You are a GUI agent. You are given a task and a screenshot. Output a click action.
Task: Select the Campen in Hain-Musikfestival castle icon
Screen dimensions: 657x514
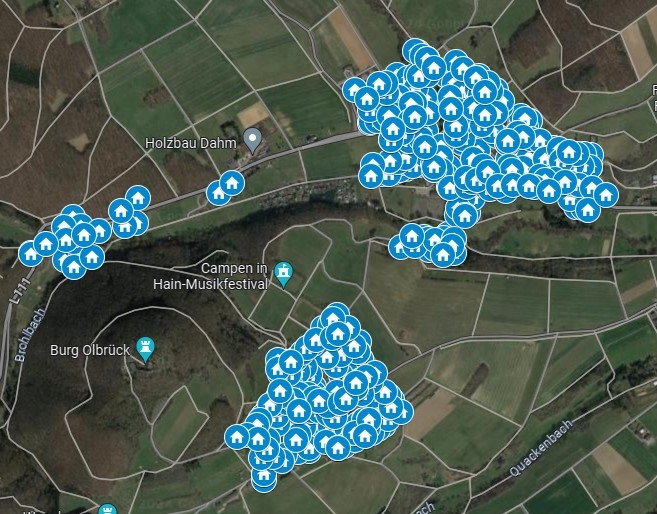(283, 275)
